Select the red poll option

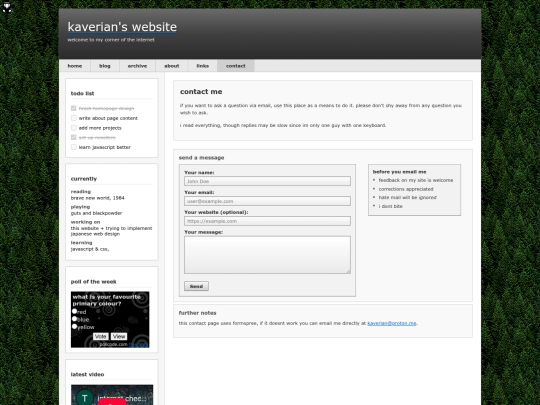[x=74, y=311]
